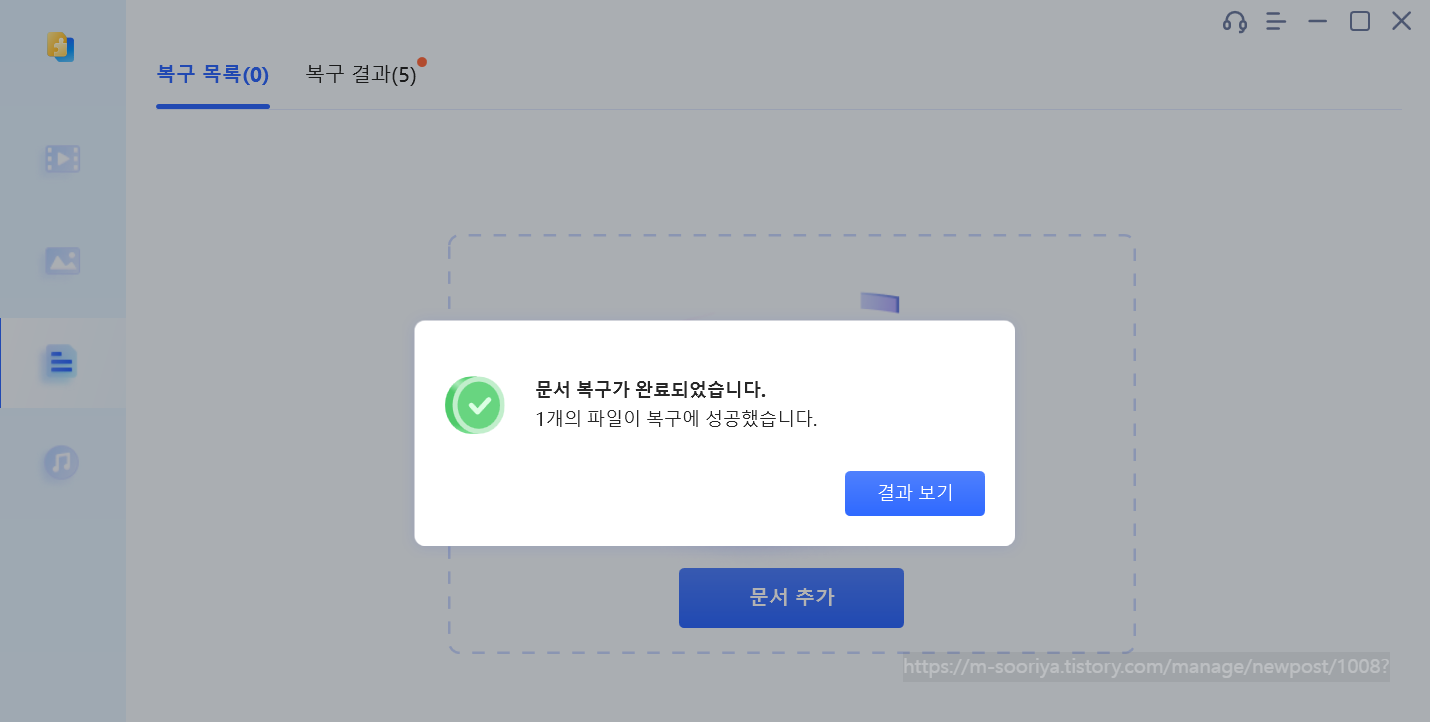The height and width of the screenshot is (722, 1430).
Task: Open the hamburger menu in title bar
Action: coord(1276,21)
